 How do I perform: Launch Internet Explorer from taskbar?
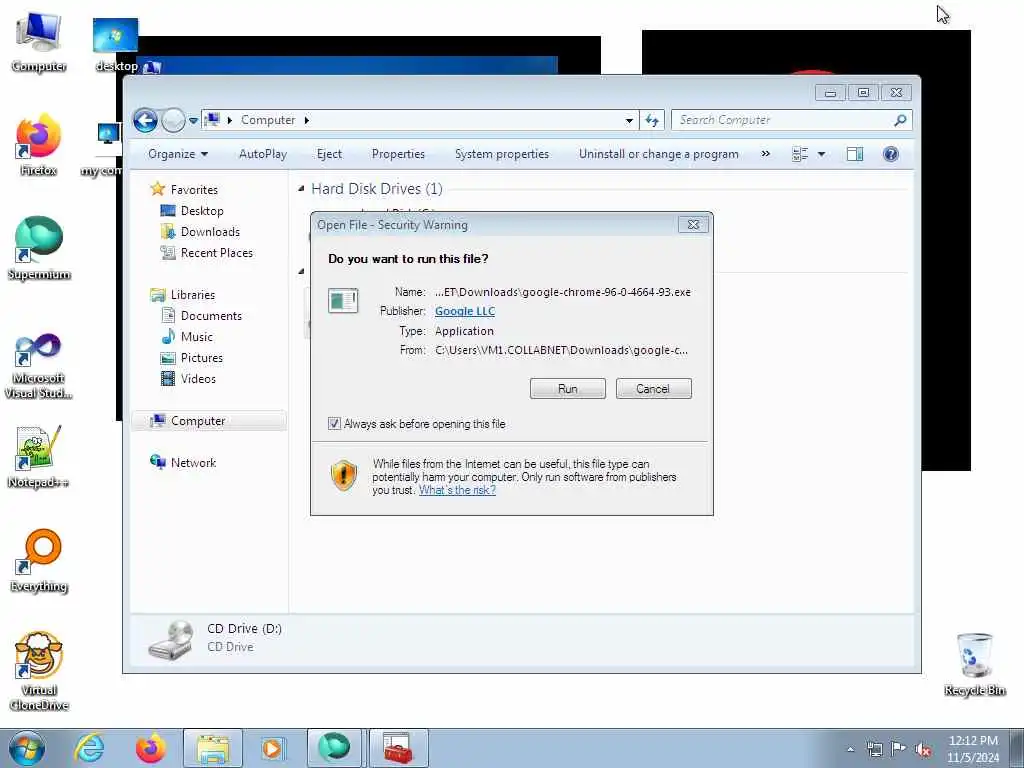89,748
